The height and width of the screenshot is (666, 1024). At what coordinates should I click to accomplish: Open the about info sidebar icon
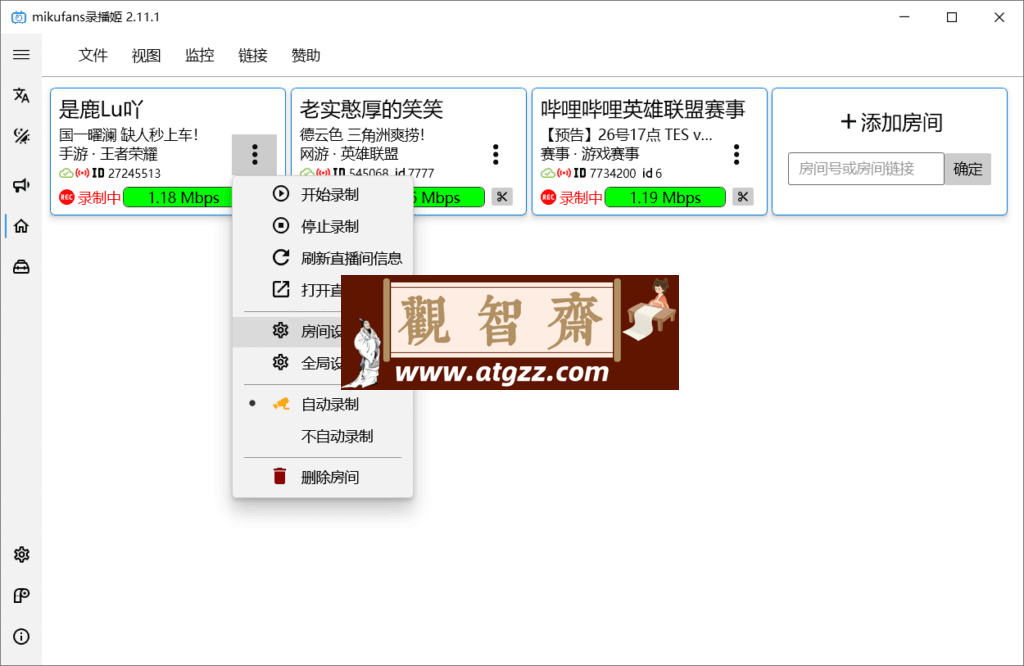(21, 637)
